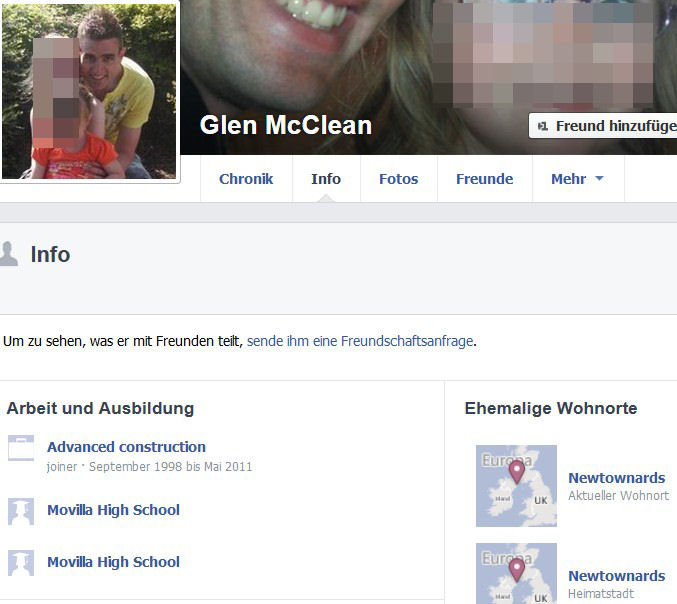
Task: Click the first Movilla High School graduation icon
Action: 21,511
